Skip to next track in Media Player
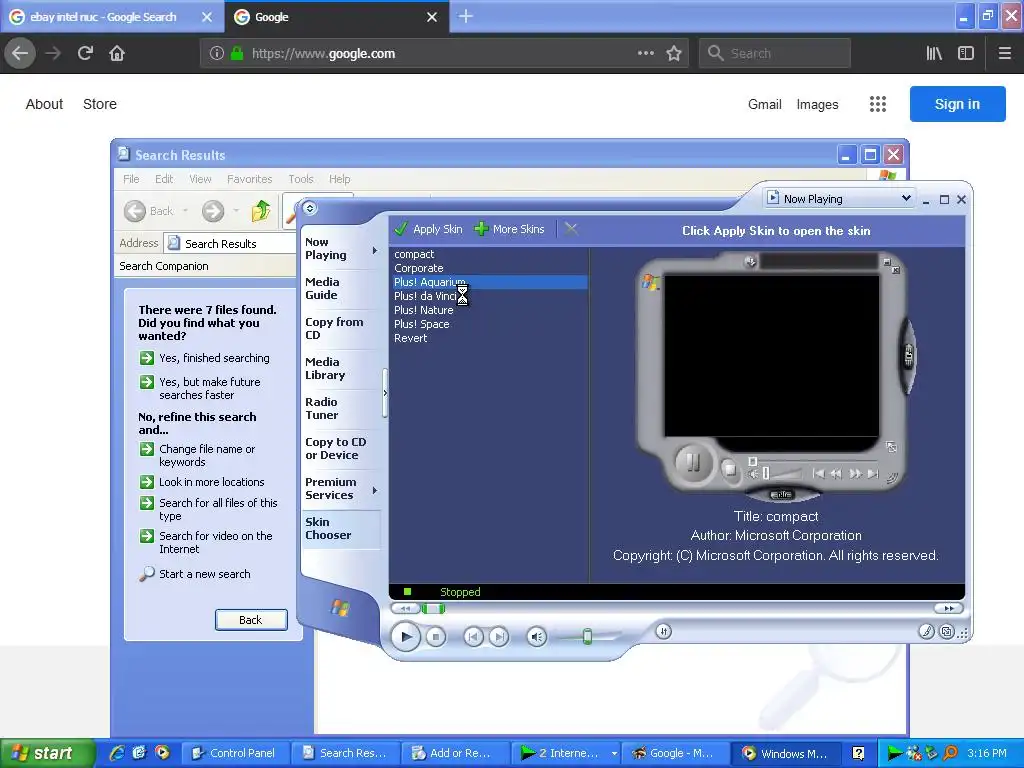The image size is (1024, 768). point(499,636)
